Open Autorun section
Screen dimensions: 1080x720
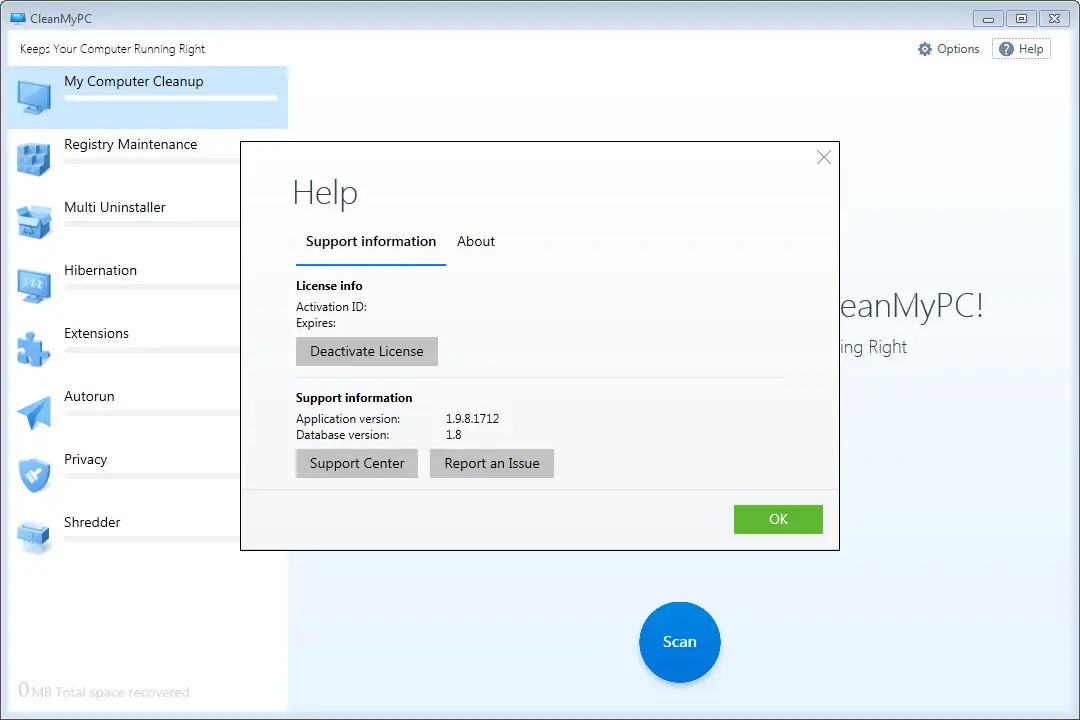(x=125, y=412)
